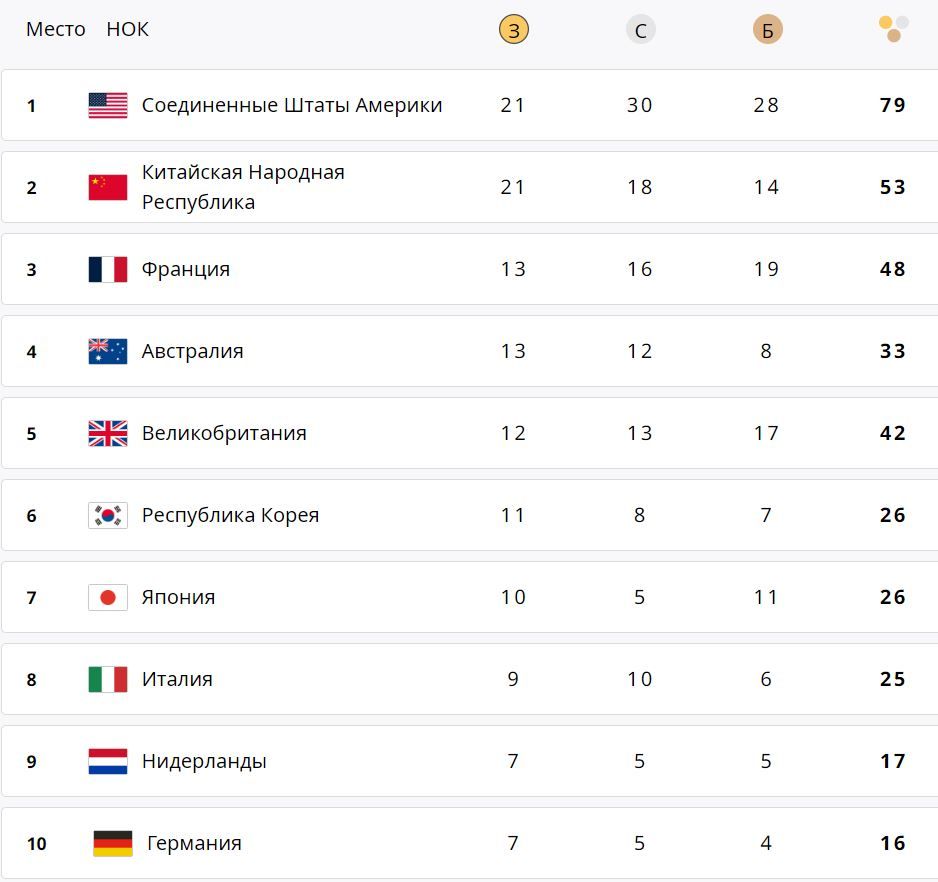938x882 pixels.
Task: Select the United States flag icon
Action: click(x=107, y=104)
